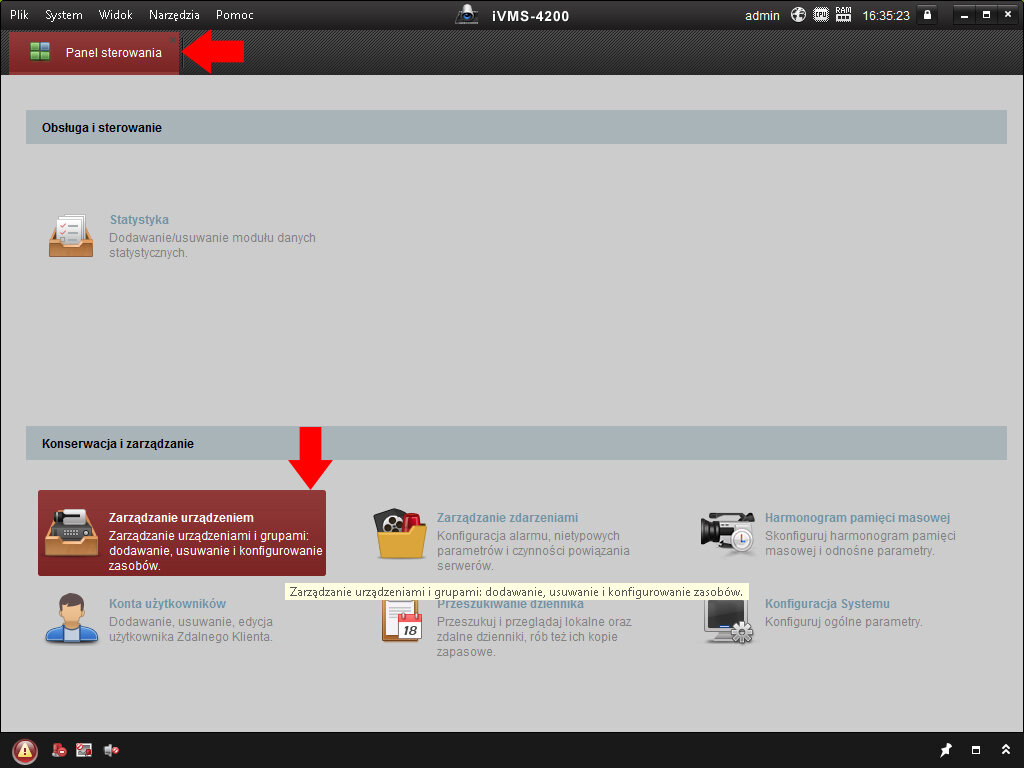
Task: Click the globe network status icon
Action: [798, 15]
